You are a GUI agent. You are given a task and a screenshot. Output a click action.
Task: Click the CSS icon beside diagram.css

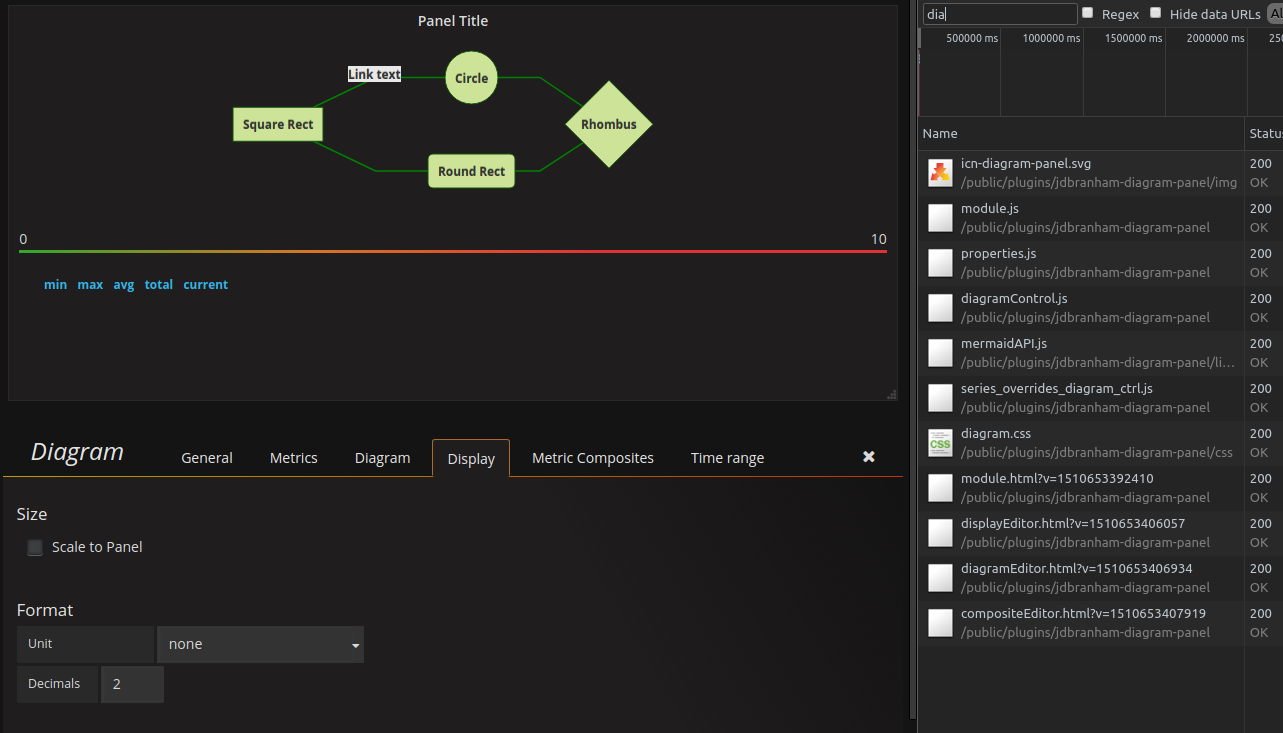(x=940, y=442)
